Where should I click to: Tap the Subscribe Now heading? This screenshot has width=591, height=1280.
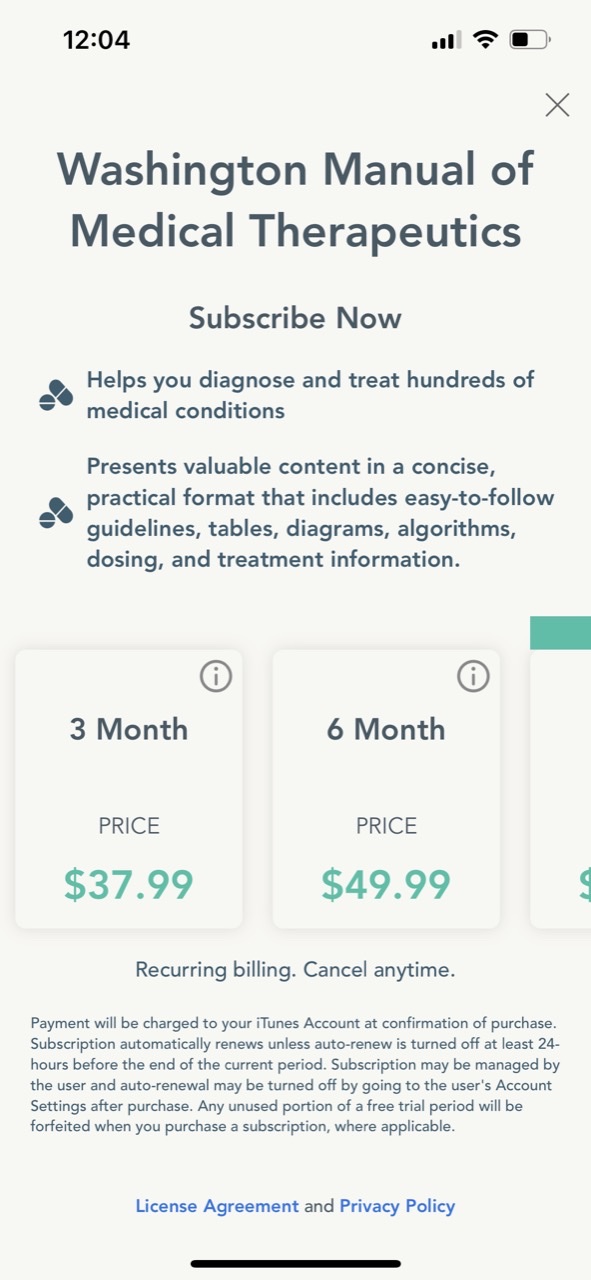pyautogui.click(x=295, y=318)
